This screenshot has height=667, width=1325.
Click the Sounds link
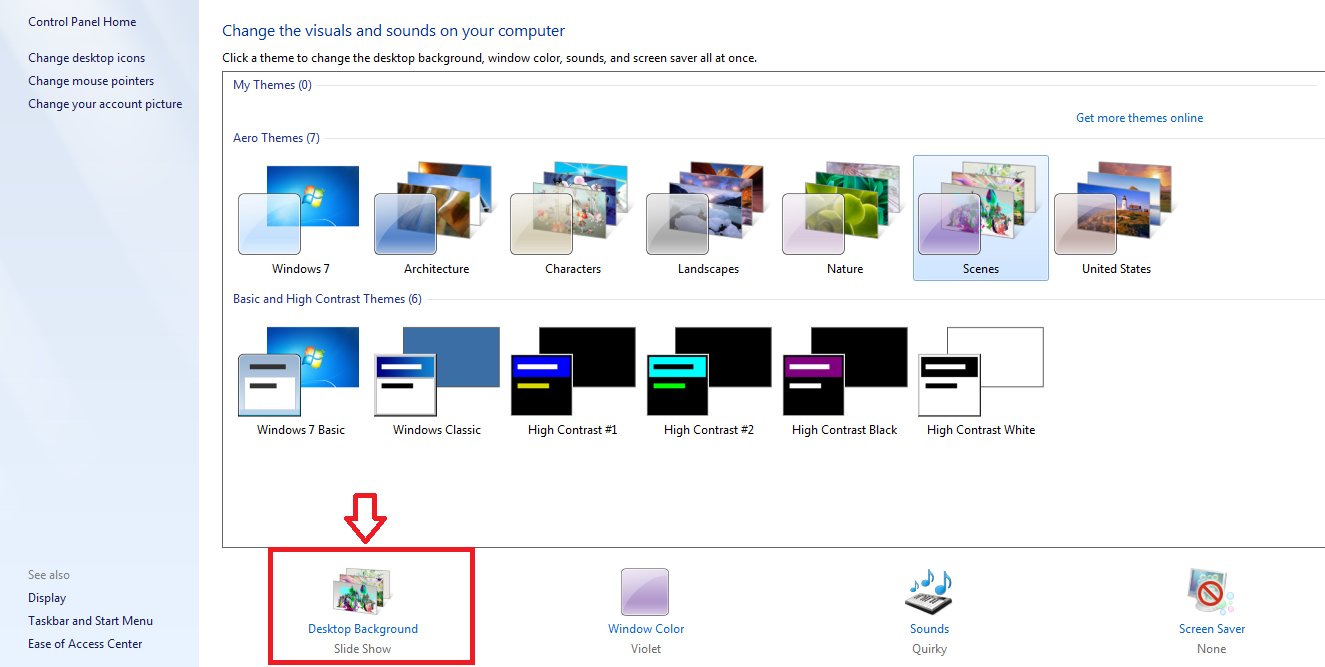click(929, 629)
